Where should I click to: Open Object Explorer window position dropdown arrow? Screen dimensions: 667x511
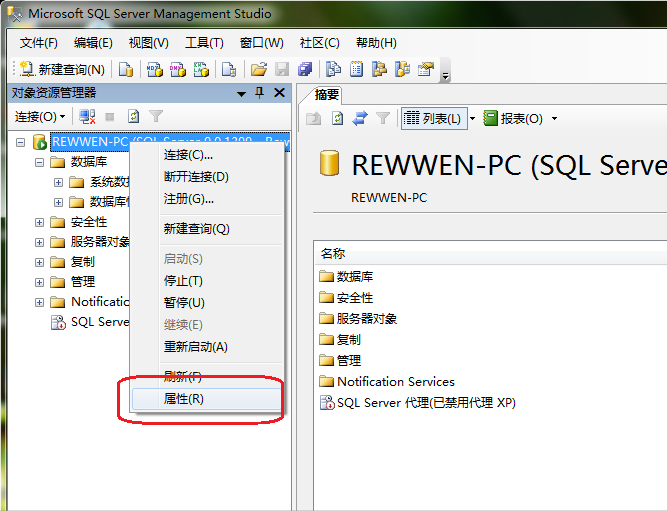coord(241,94)
